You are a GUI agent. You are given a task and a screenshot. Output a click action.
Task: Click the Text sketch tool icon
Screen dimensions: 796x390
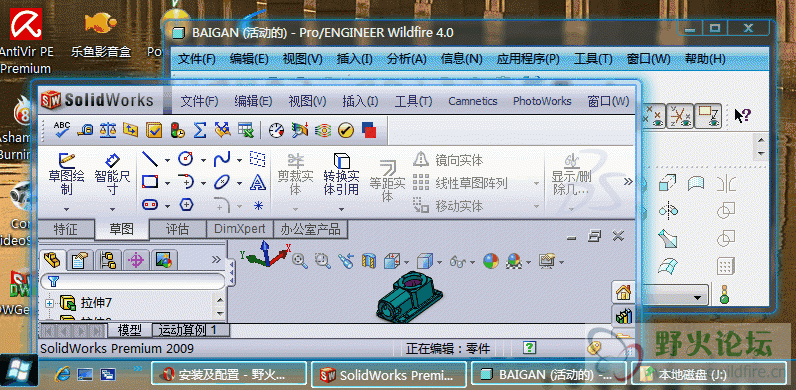258,182
